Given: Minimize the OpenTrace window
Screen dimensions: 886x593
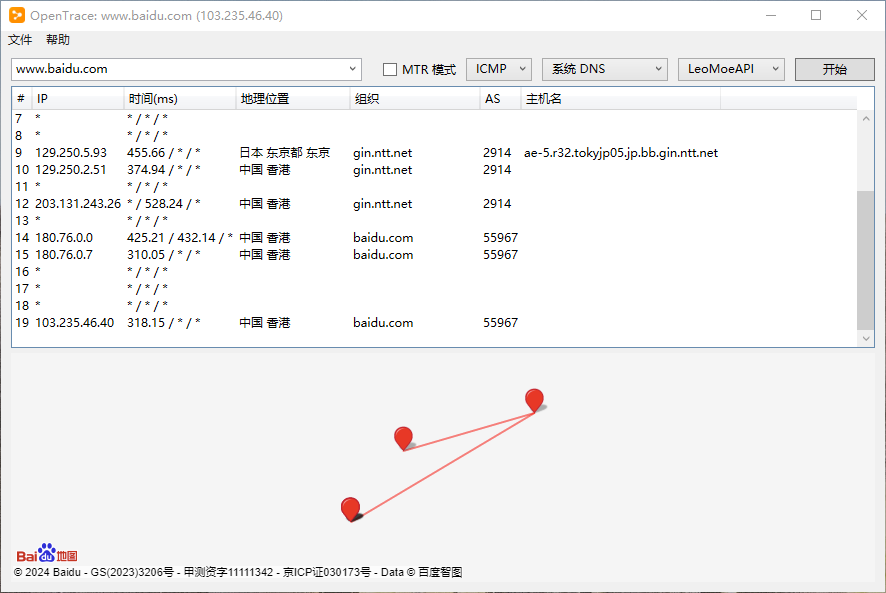Looking at the screenshot, I should [x=771, y=15].
